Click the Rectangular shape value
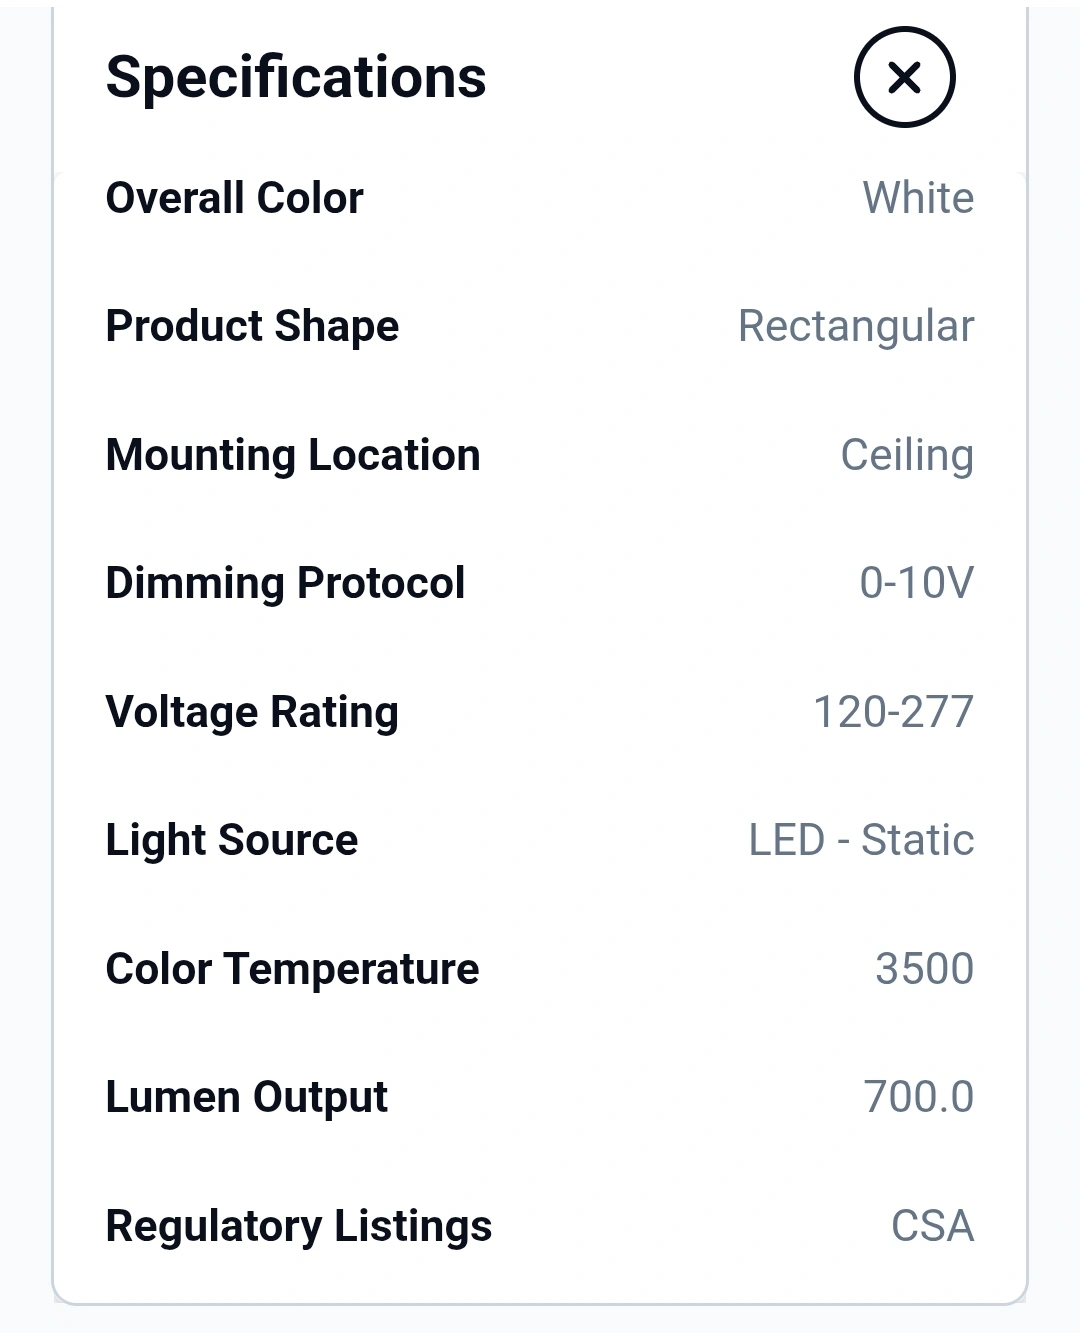 [856, 326]
